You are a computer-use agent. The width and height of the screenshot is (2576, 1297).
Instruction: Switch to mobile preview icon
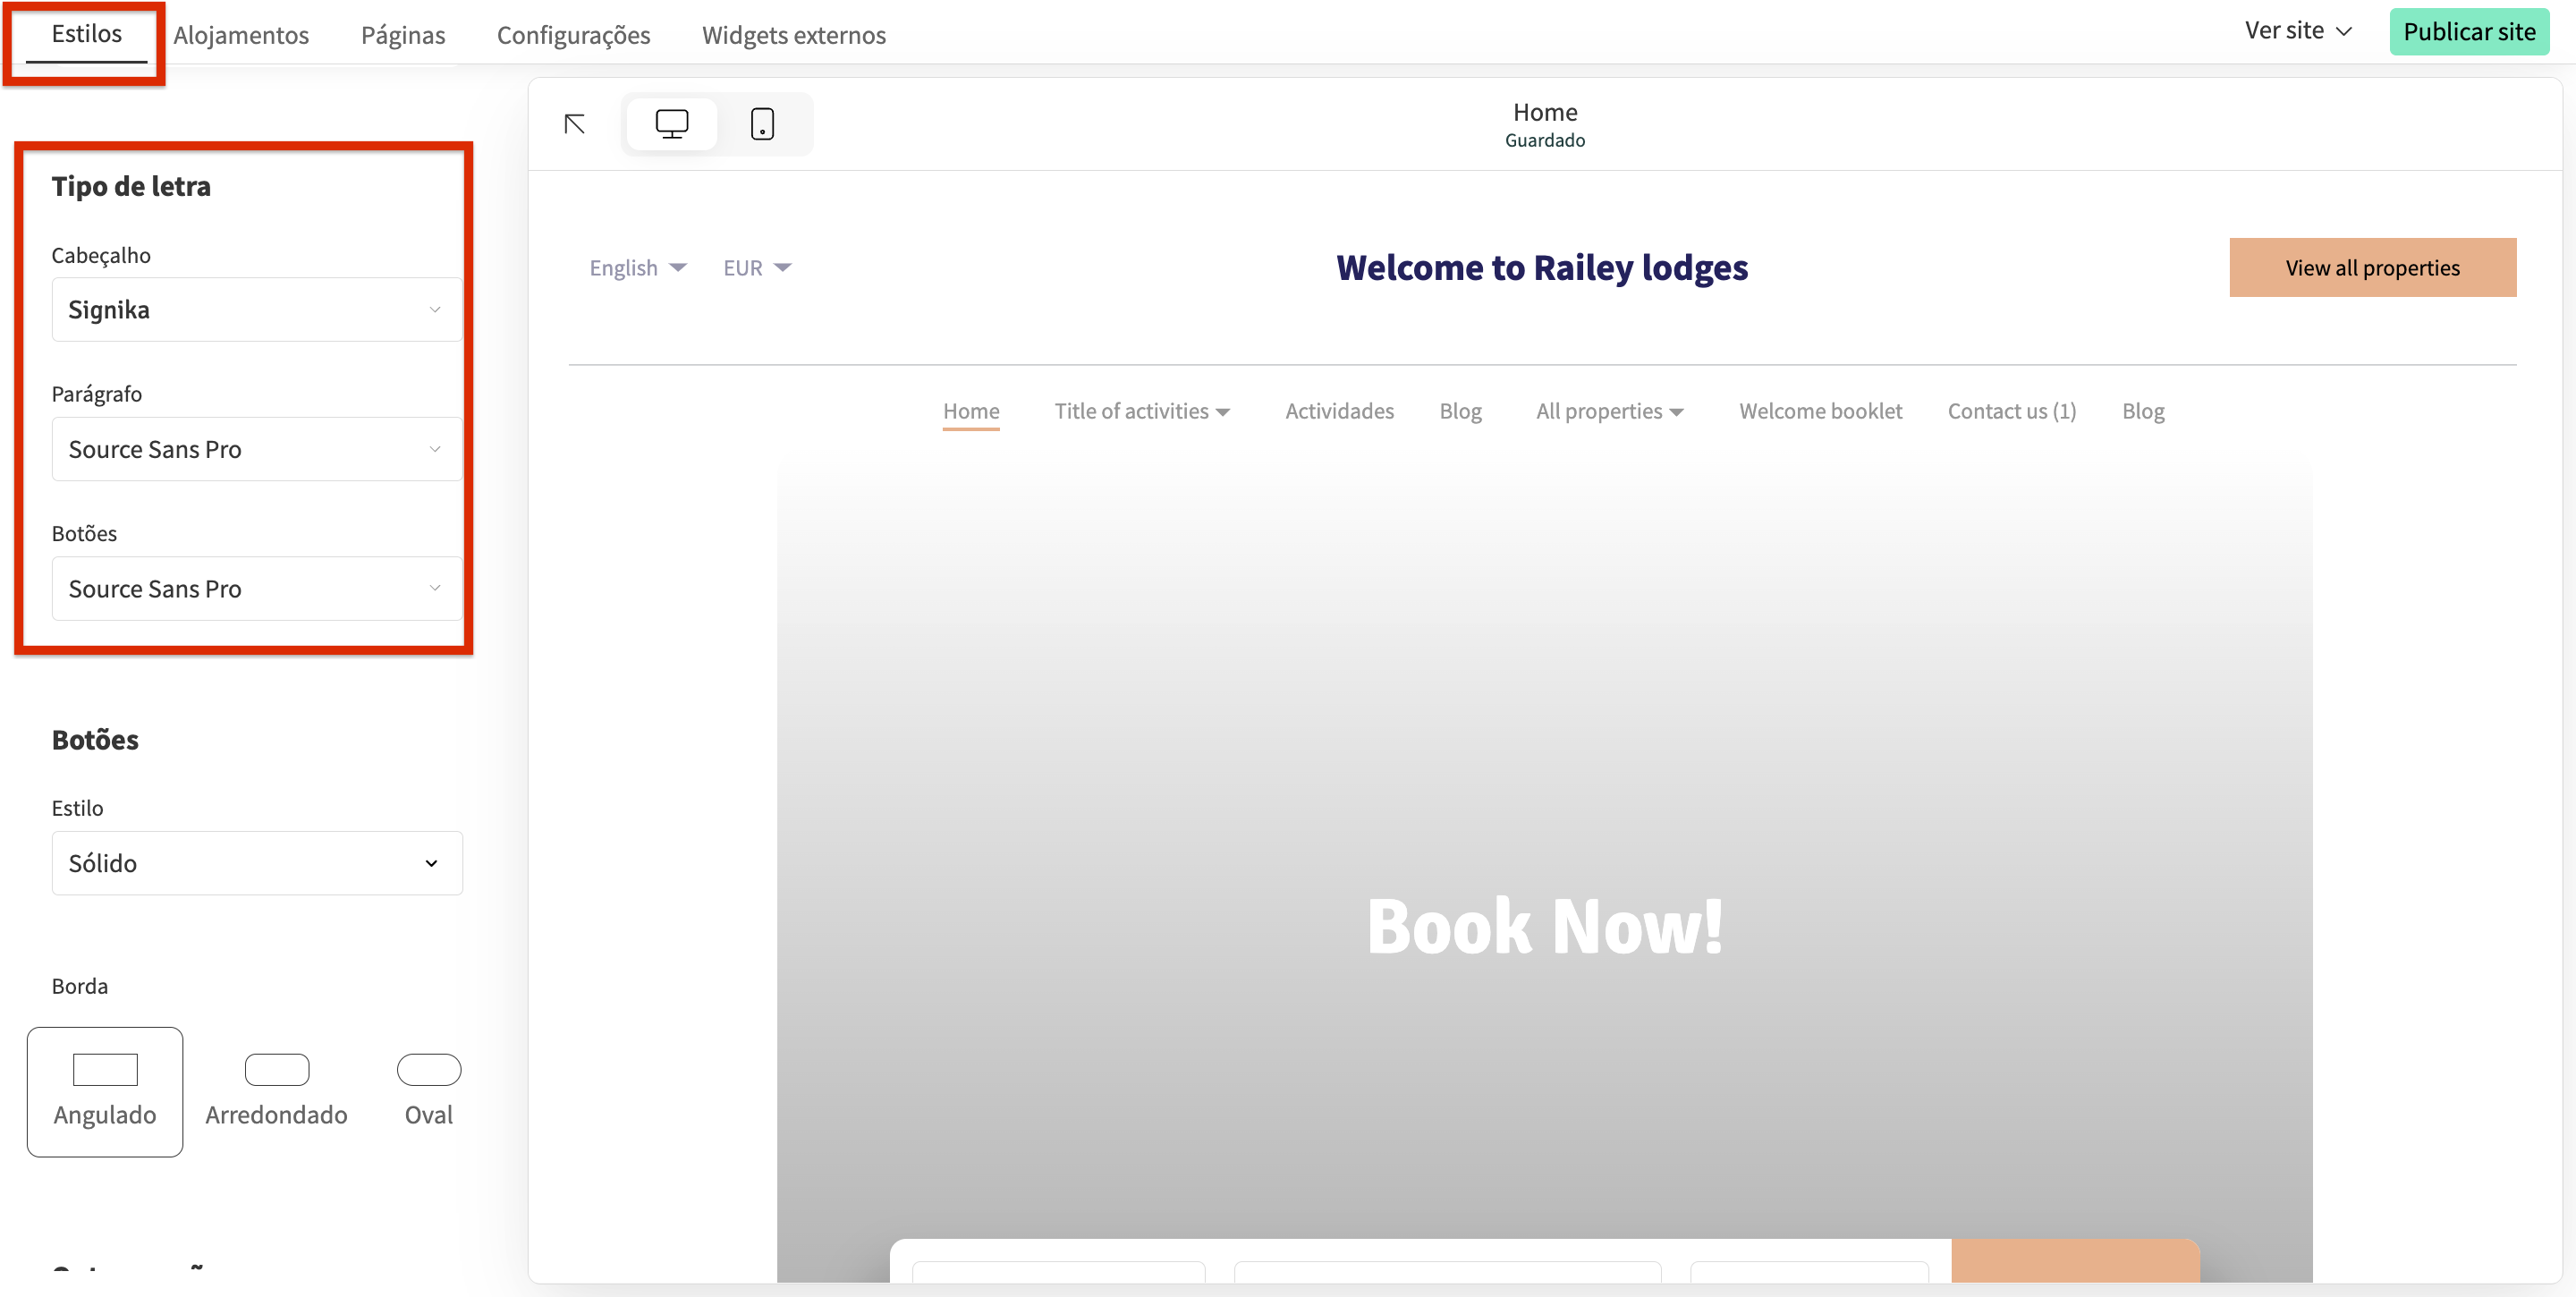tap(762, 124)
